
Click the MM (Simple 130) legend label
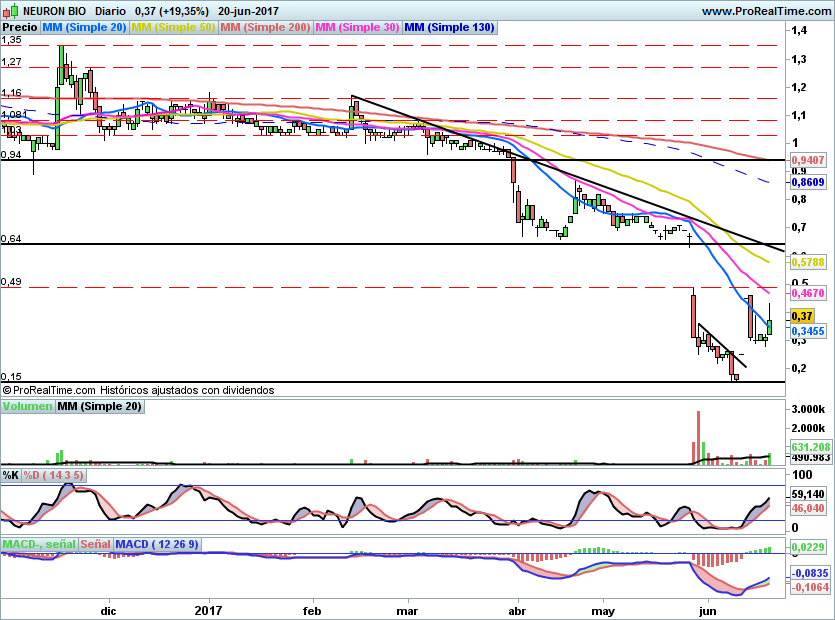pos(449,28)
